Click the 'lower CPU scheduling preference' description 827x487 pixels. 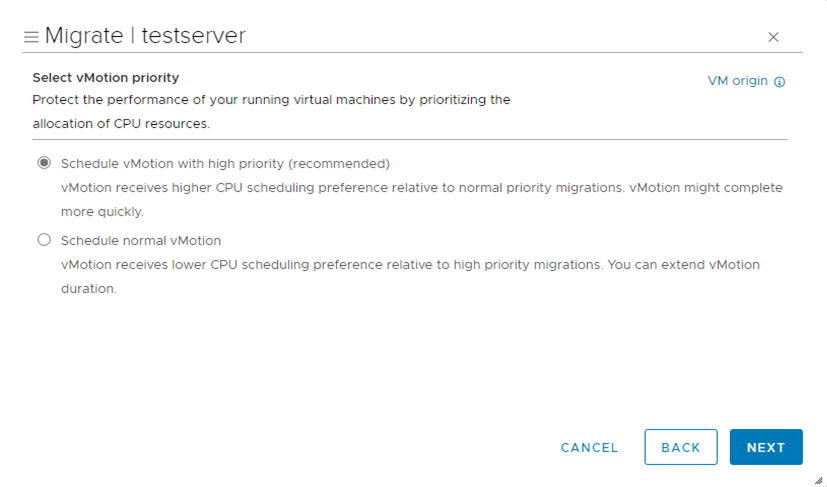point(410,265)
